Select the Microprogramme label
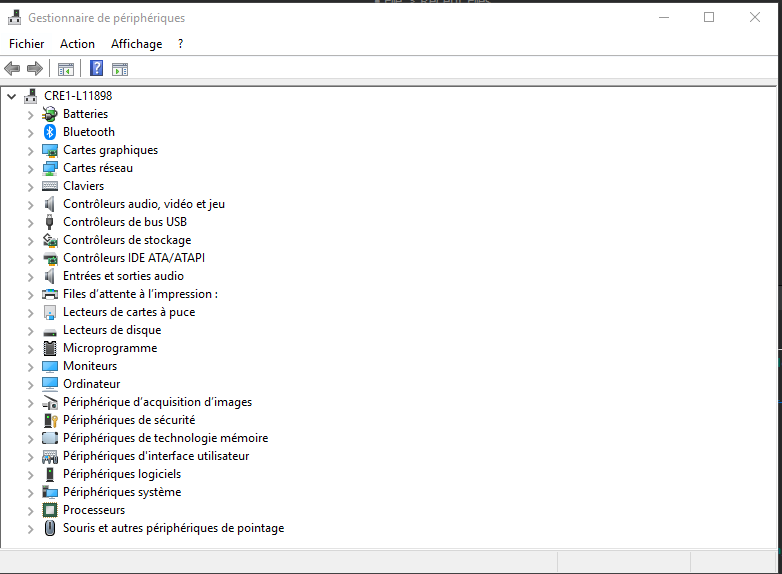 tap(110, 348)
